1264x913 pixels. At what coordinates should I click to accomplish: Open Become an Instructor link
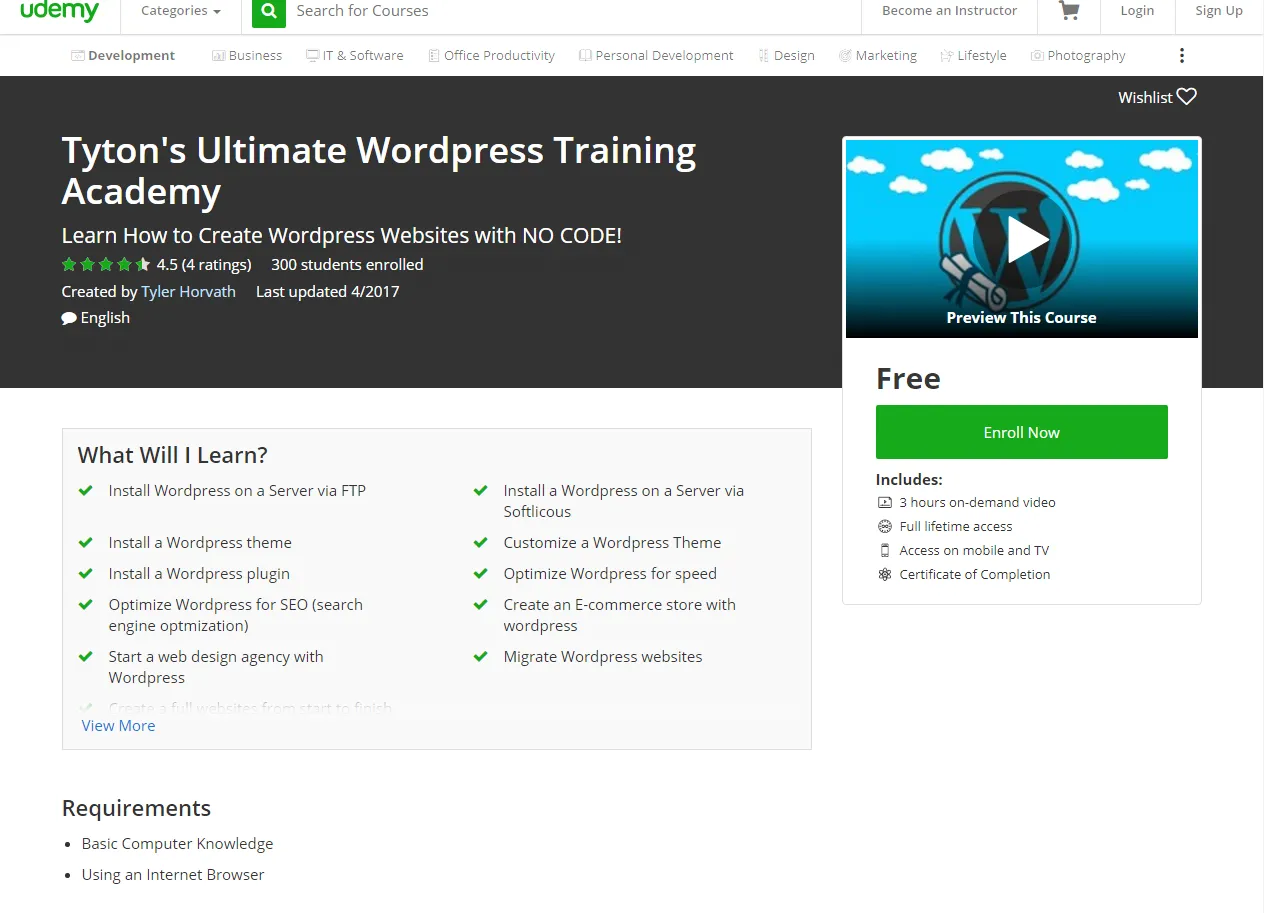(x=949, y=11)
